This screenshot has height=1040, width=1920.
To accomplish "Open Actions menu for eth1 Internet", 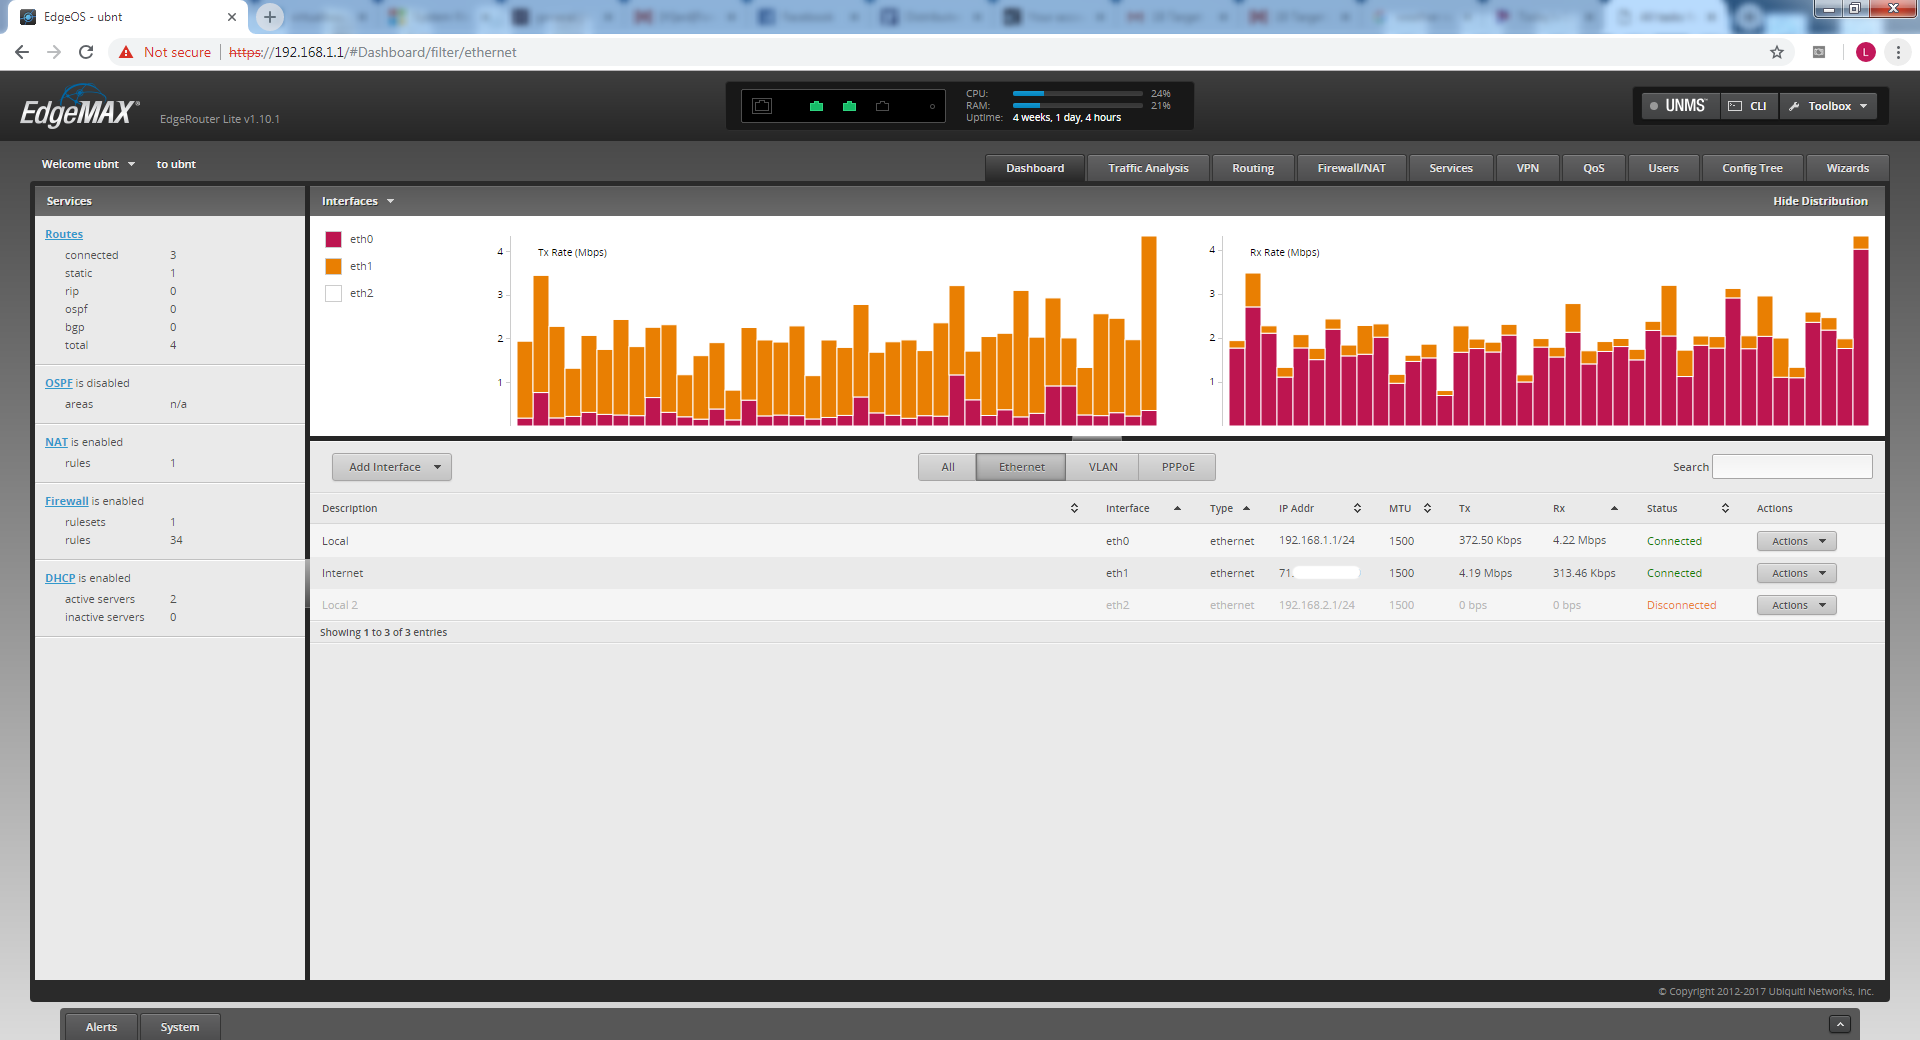I will tap(1796, 573).
